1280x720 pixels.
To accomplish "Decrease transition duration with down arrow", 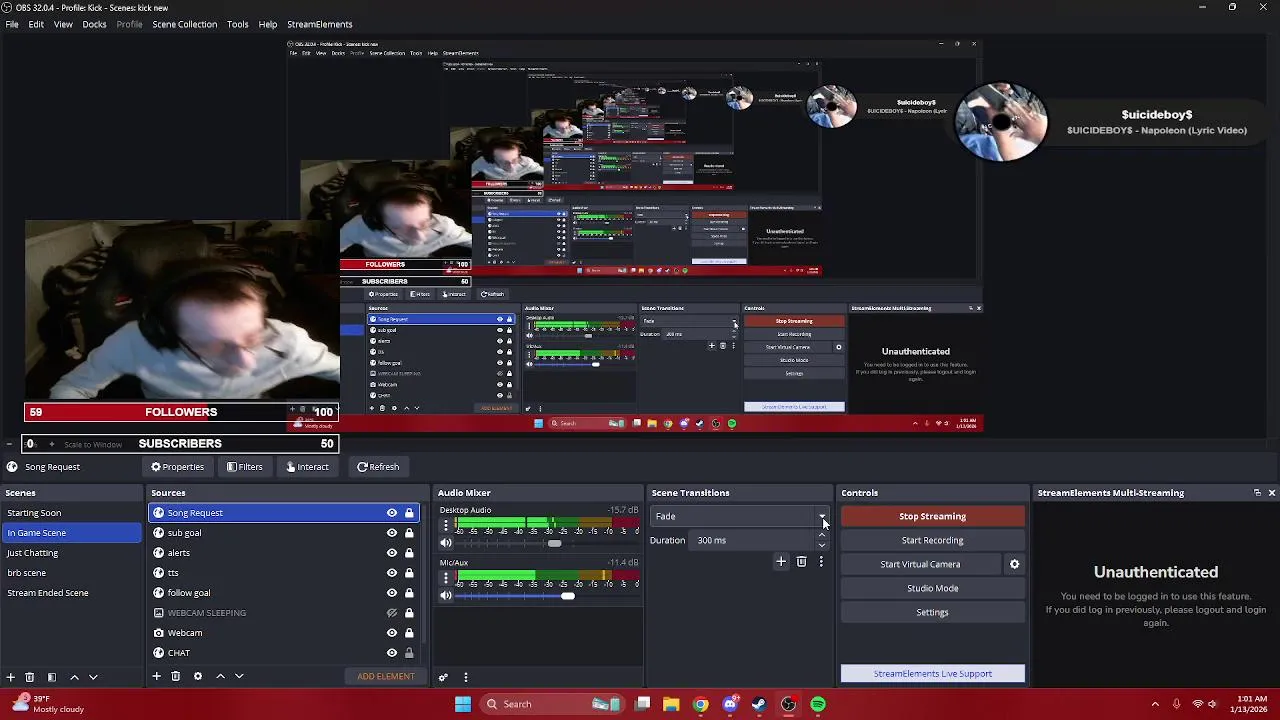I will [822, 545].
